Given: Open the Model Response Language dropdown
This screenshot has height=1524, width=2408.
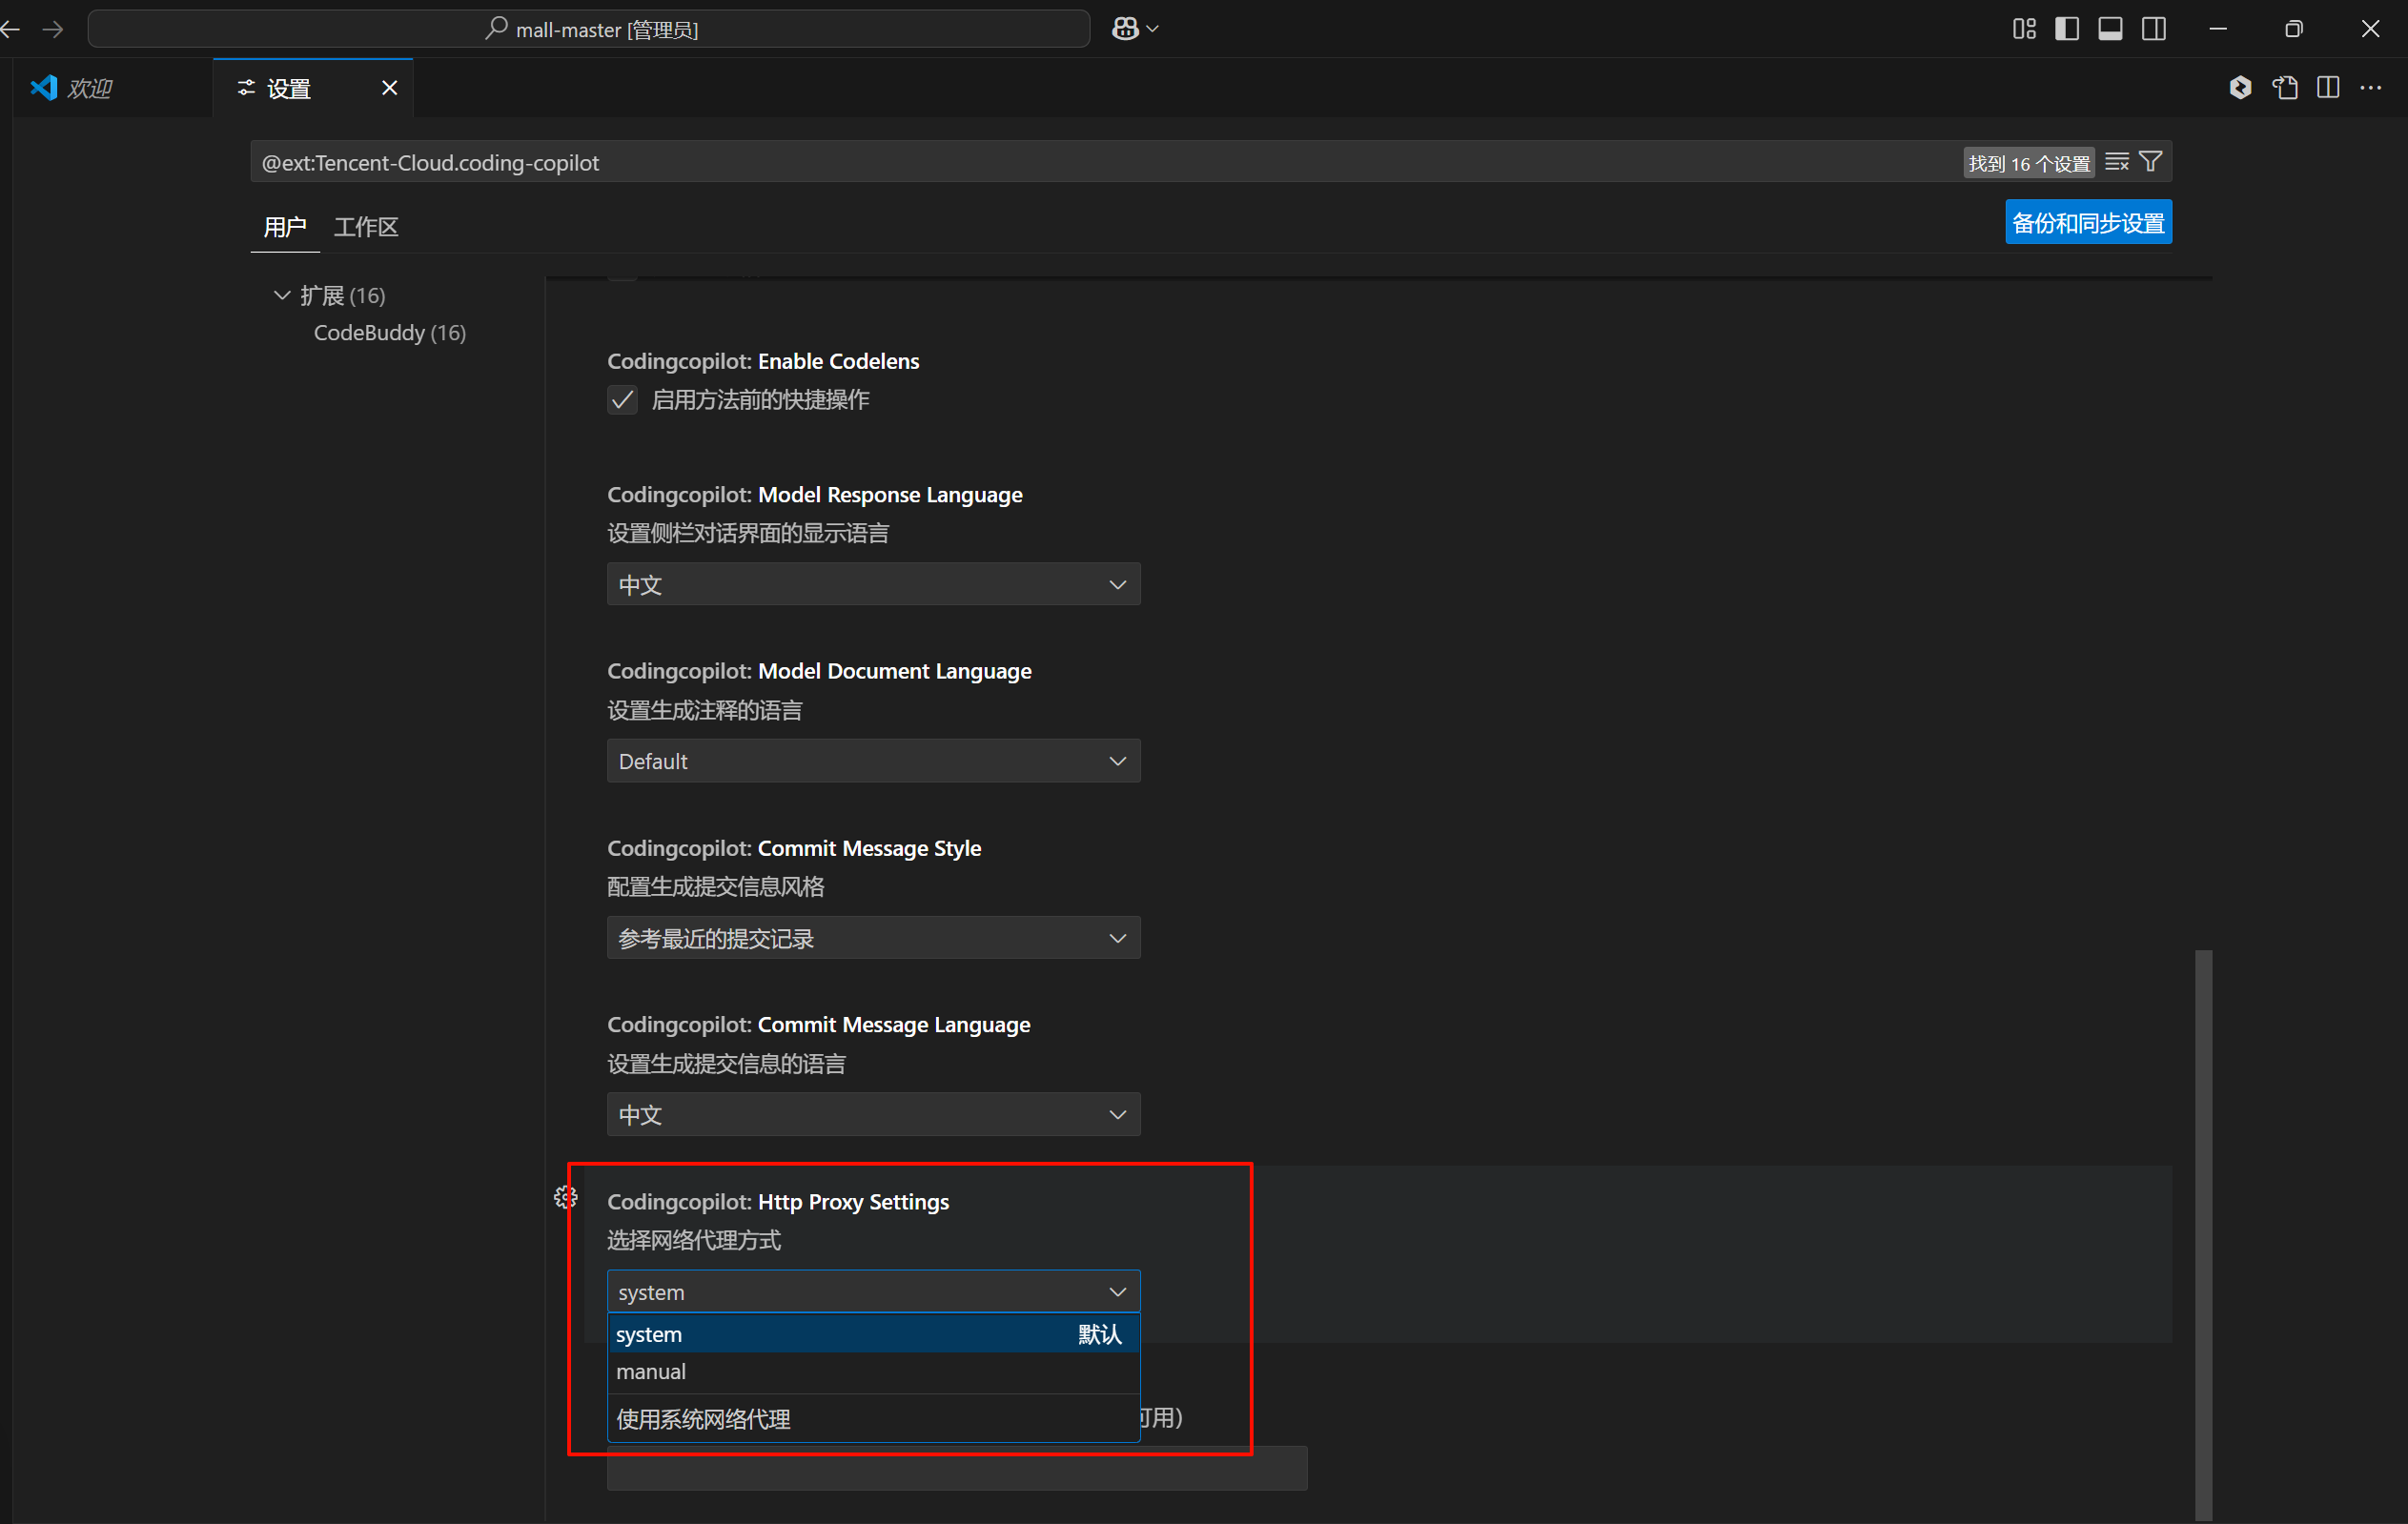Looking at the screenshot, I should pos(872,584).
